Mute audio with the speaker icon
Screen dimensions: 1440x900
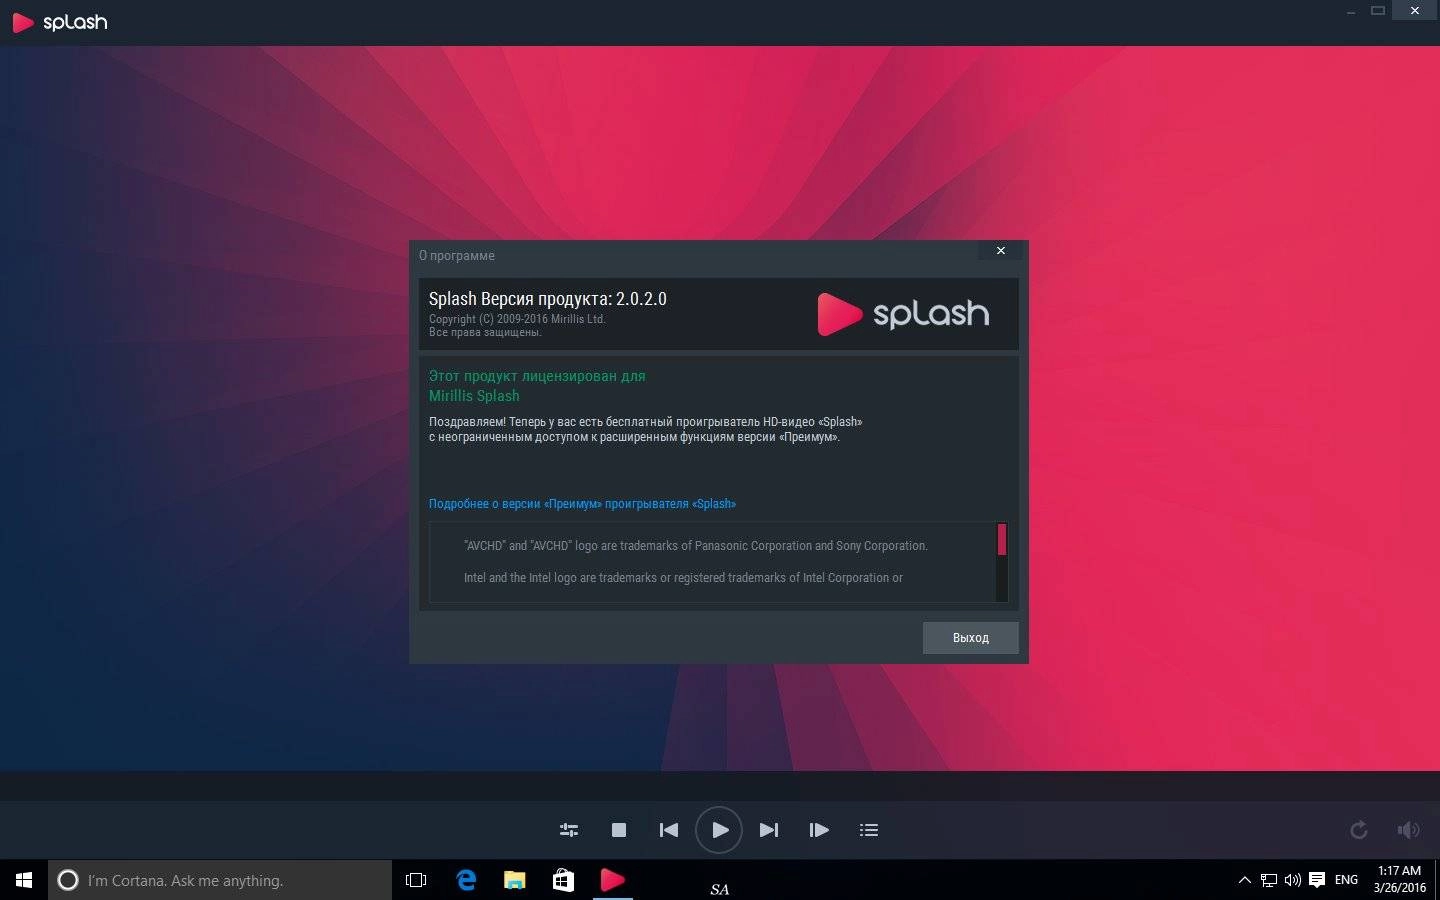click(x=1408, y=830)
